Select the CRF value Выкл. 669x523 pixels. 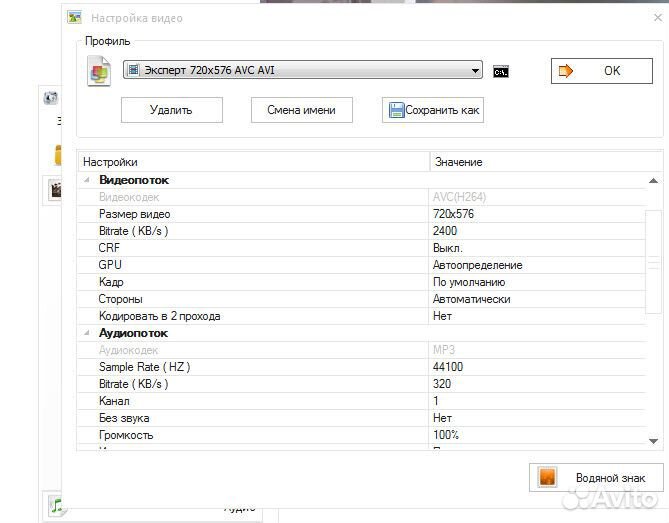(x=447, y=248)
